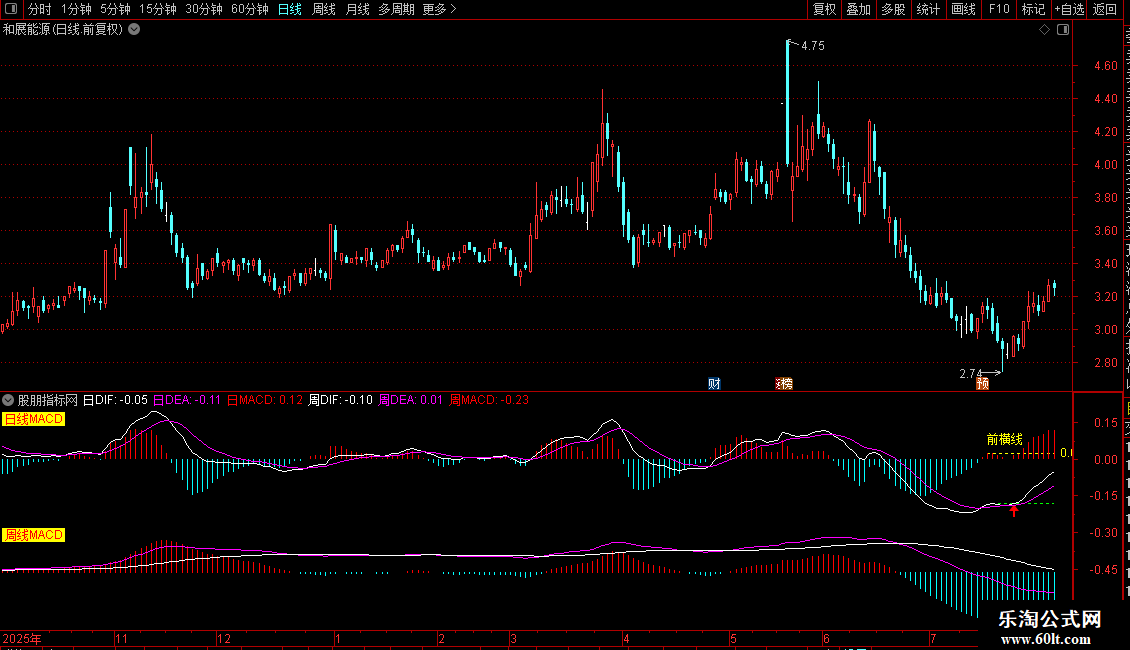
Task: Select the 15分钟 period tab
Action: point(157,9)
